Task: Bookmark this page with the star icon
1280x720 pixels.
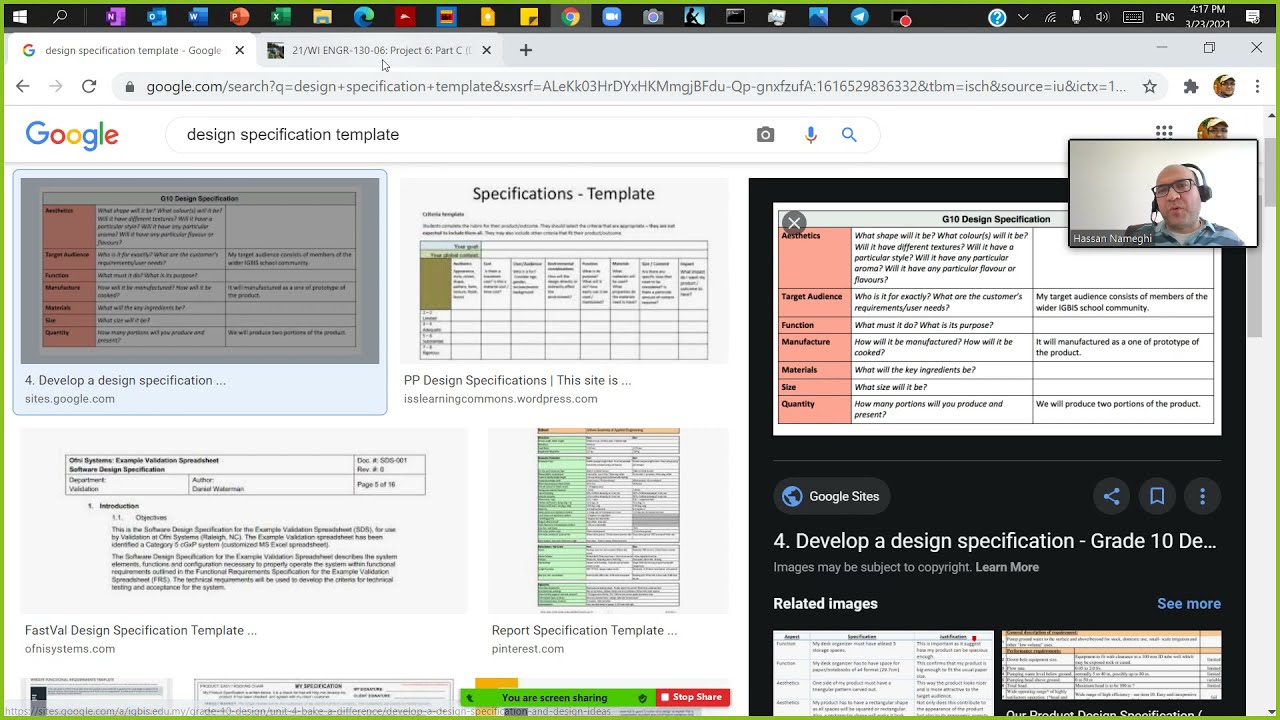Action: click(1150, 87)
